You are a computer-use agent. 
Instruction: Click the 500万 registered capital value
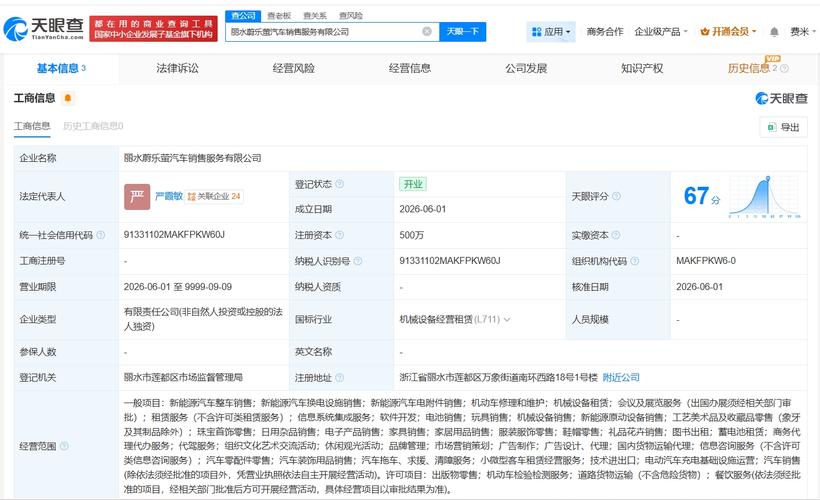pos(412,235)
